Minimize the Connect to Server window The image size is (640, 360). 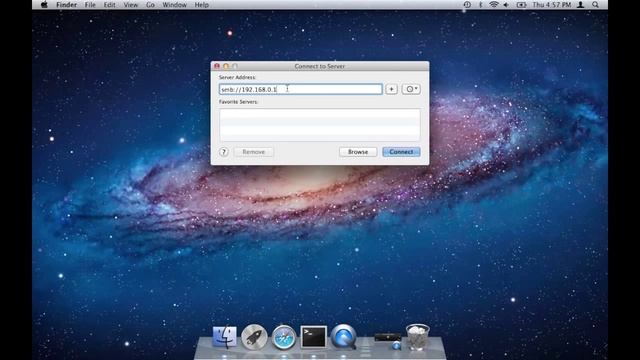[226, 66]
